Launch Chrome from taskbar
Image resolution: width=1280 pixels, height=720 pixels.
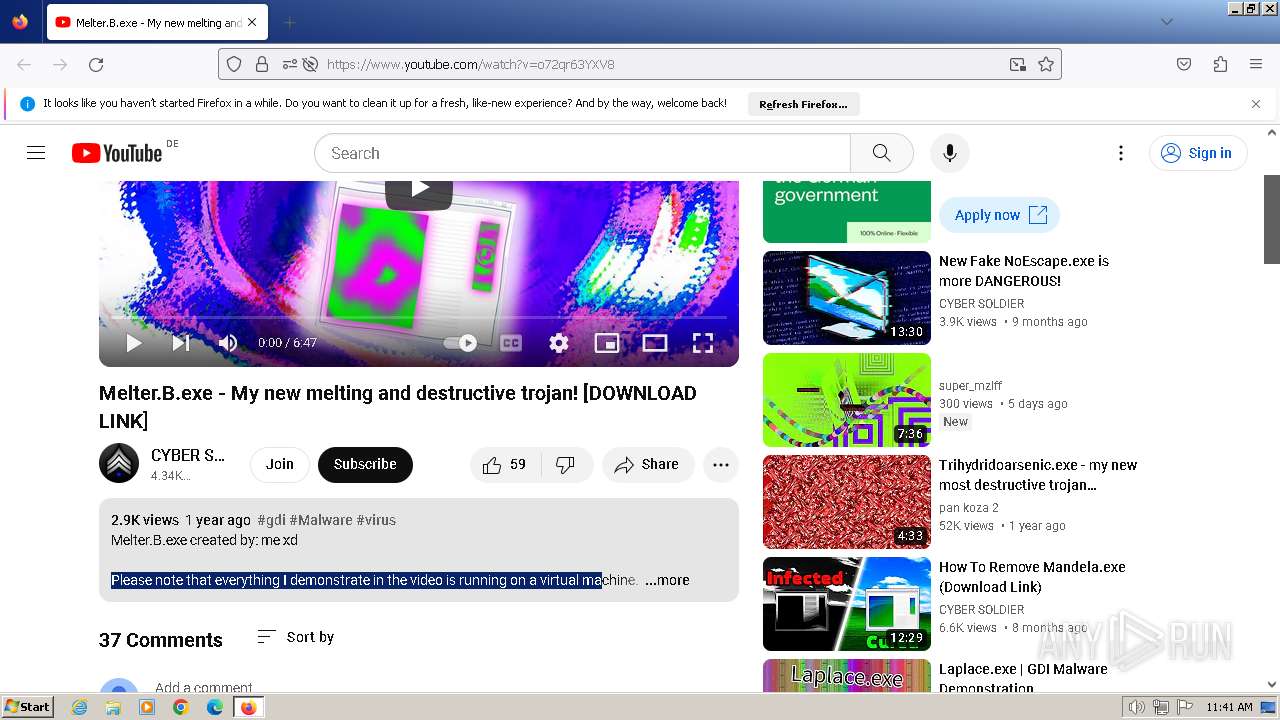point(180,707)
